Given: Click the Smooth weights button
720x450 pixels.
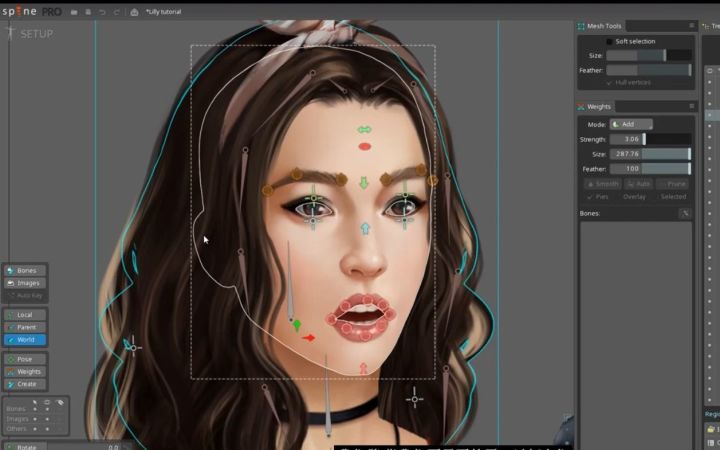Looking at the screenshot, I should tap(602, 184).
